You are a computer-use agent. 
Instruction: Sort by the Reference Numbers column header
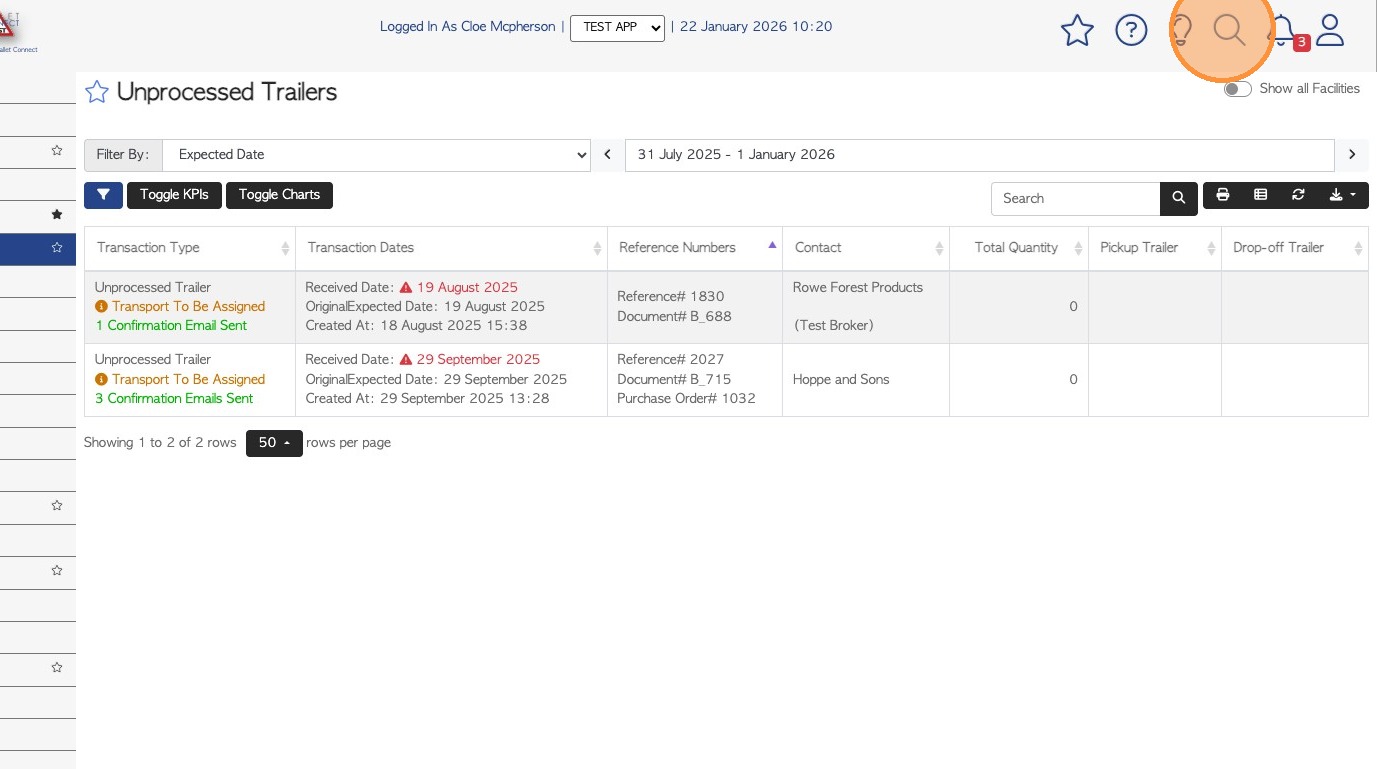pos(695,248)
